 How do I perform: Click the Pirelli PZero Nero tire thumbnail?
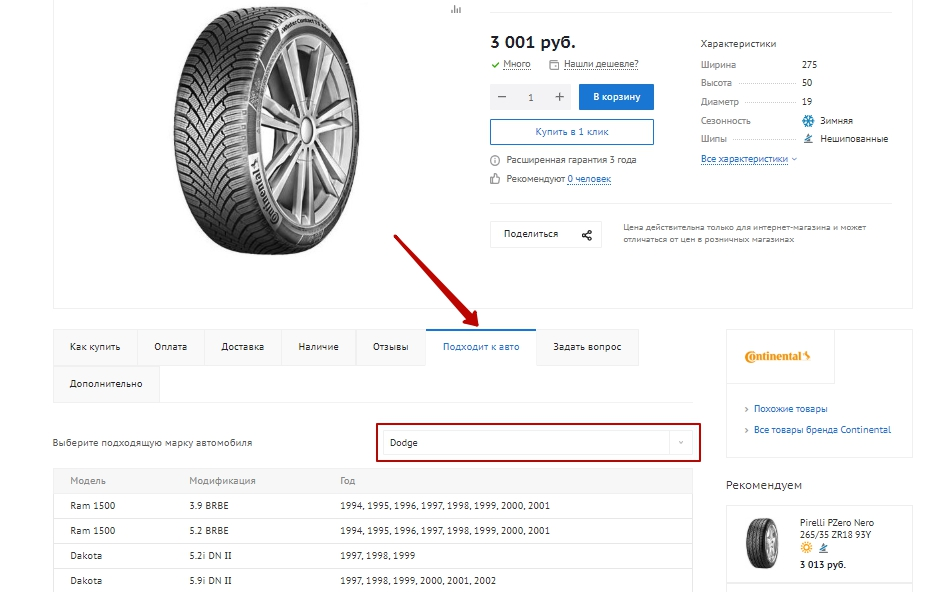point(763,543)
